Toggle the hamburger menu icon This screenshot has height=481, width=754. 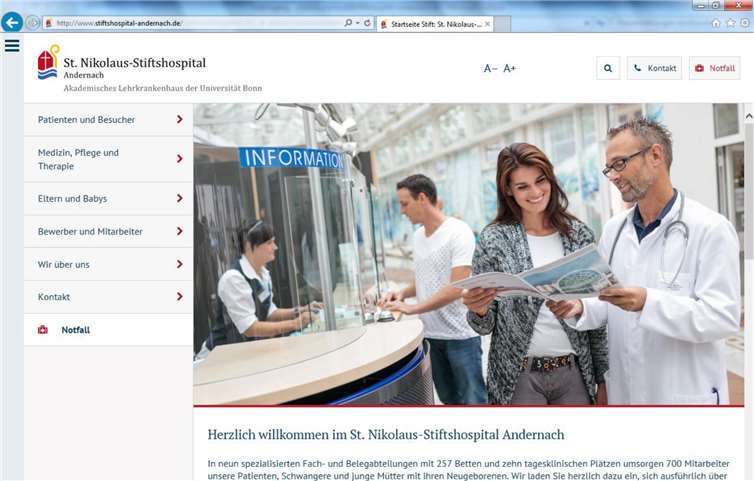click(12, 46)
